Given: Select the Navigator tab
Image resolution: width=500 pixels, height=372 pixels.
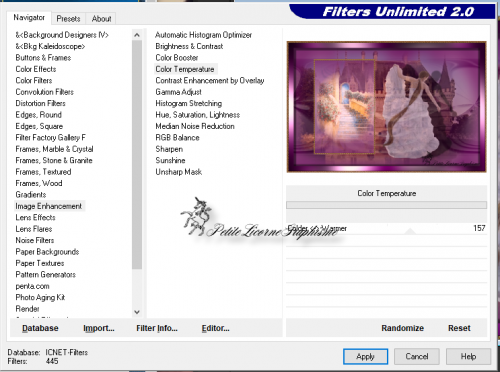Looking at the screenshot, I should pyautogui.click(x=29, y=18).
